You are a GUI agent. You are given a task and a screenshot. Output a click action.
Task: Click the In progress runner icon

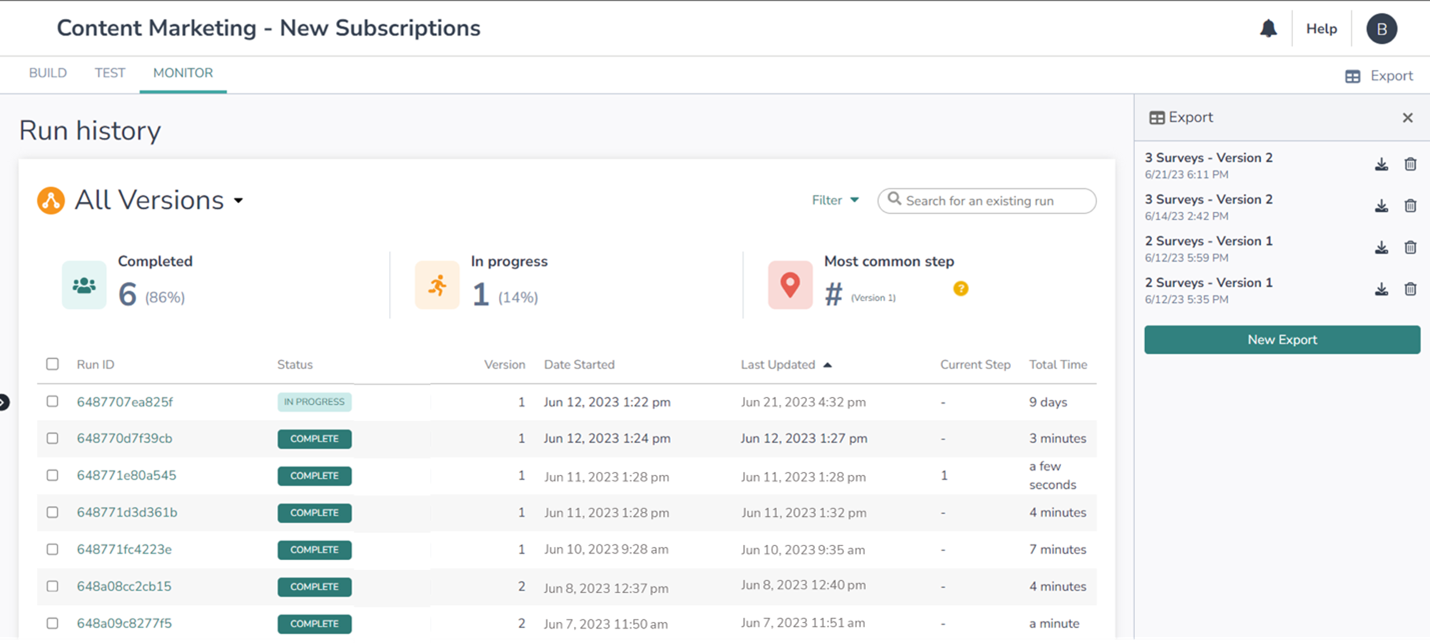437,286
